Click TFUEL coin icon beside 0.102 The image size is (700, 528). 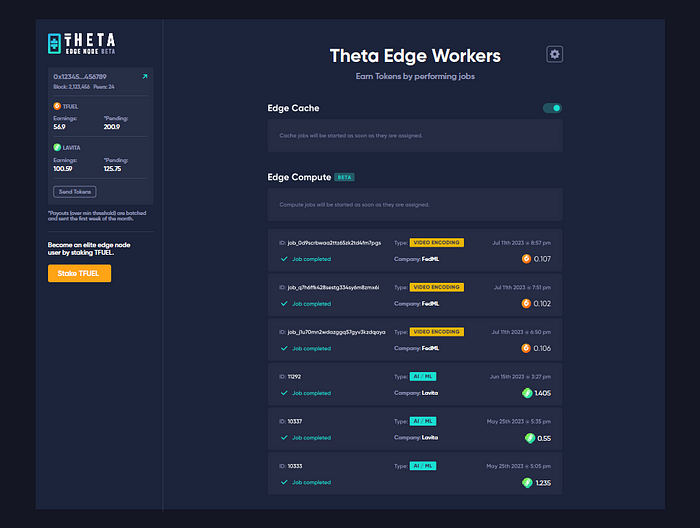coord(526,303)
